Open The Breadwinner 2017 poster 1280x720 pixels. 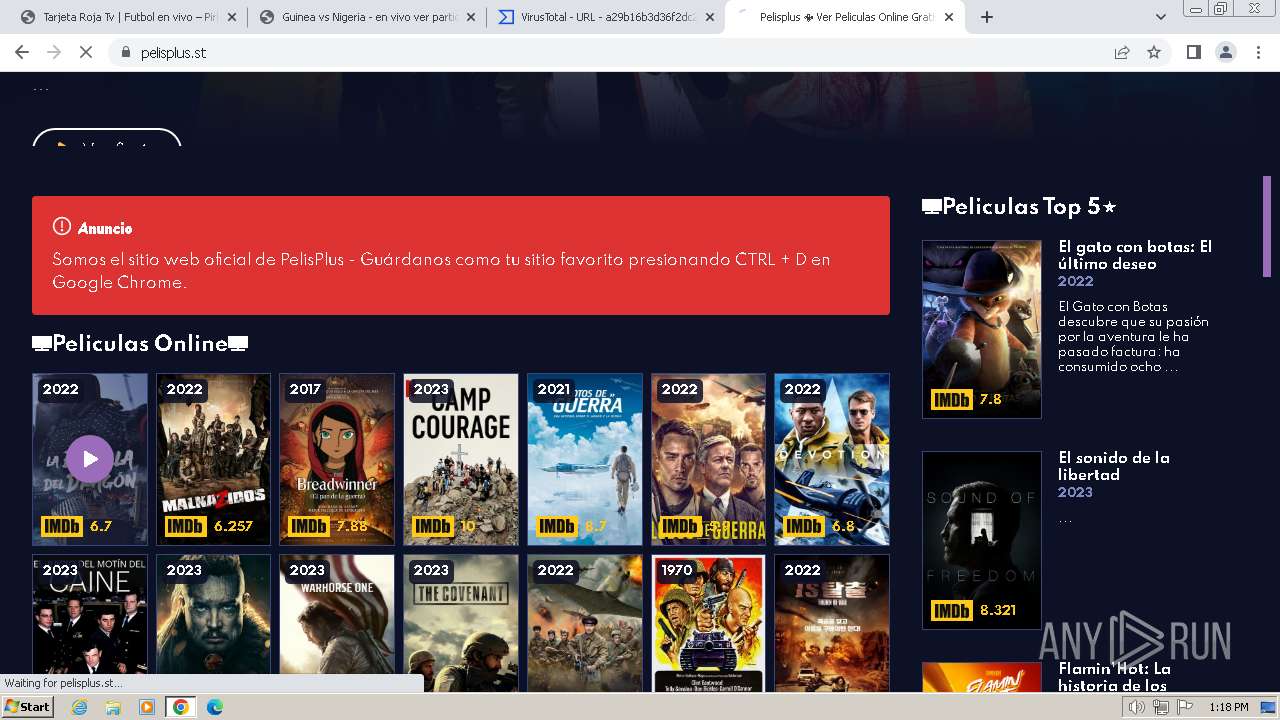[x=337, y=459]
